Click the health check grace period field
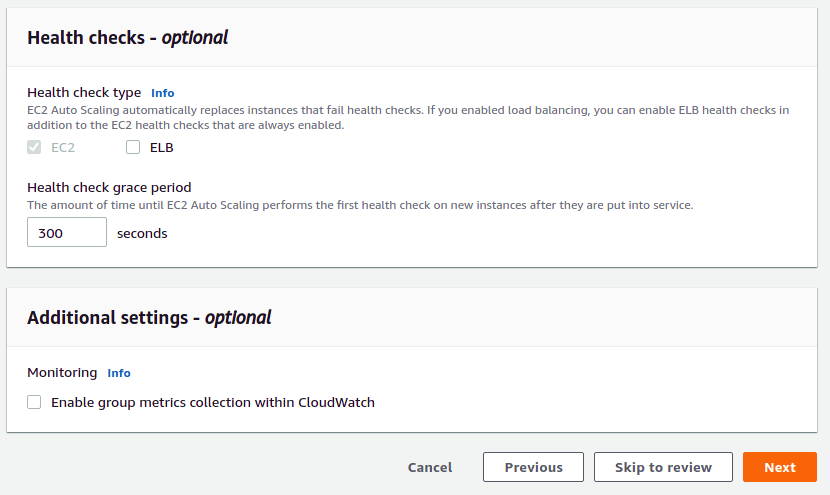830x495 pixels. pyautogui.click(x=66, y=233)
